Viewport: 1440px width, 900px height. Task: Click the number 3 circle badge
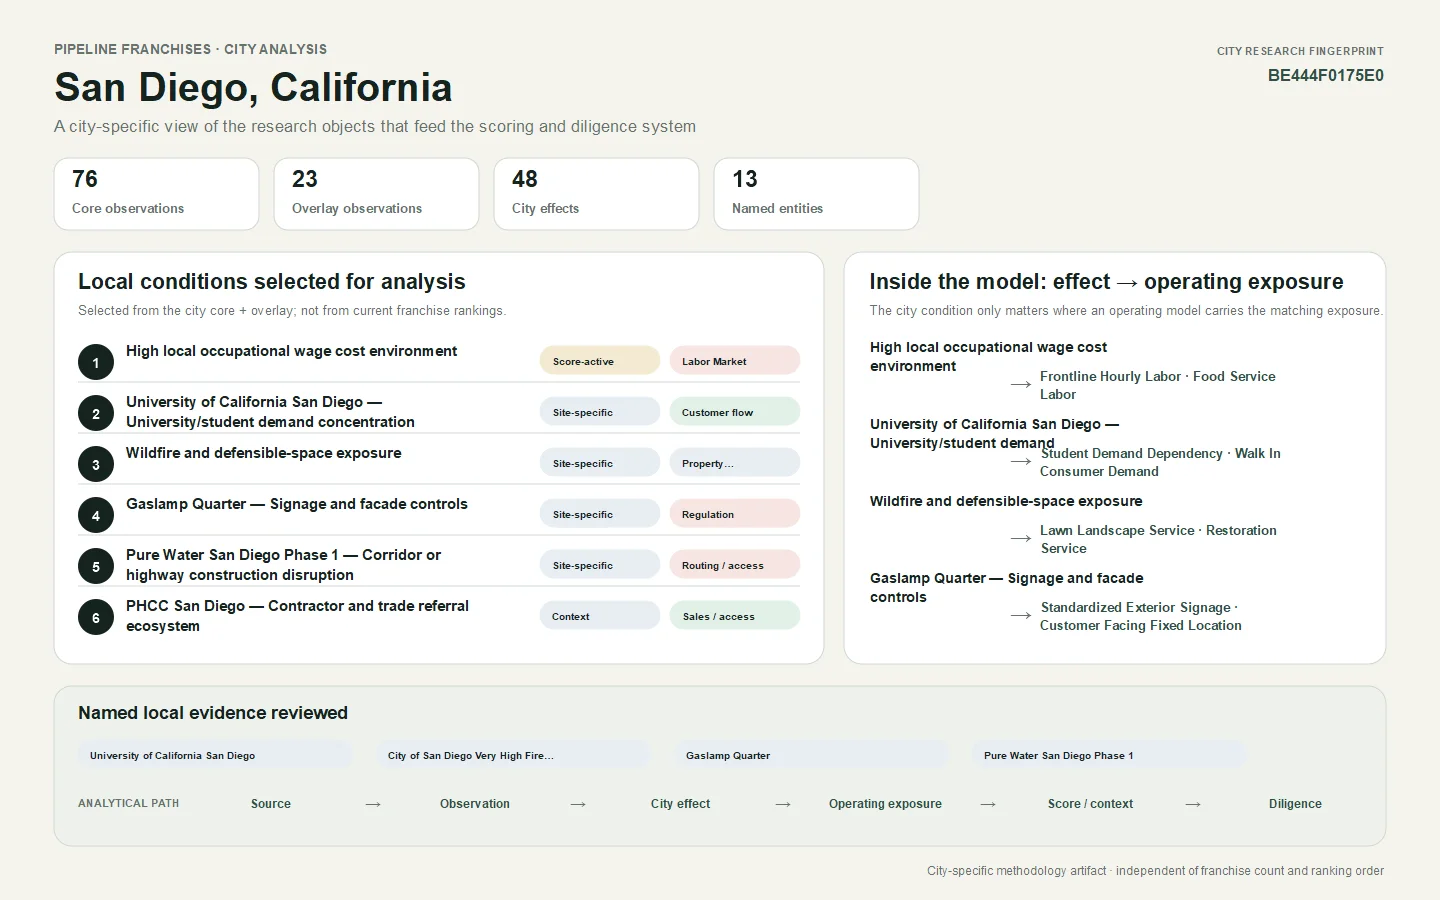point(96,464)
